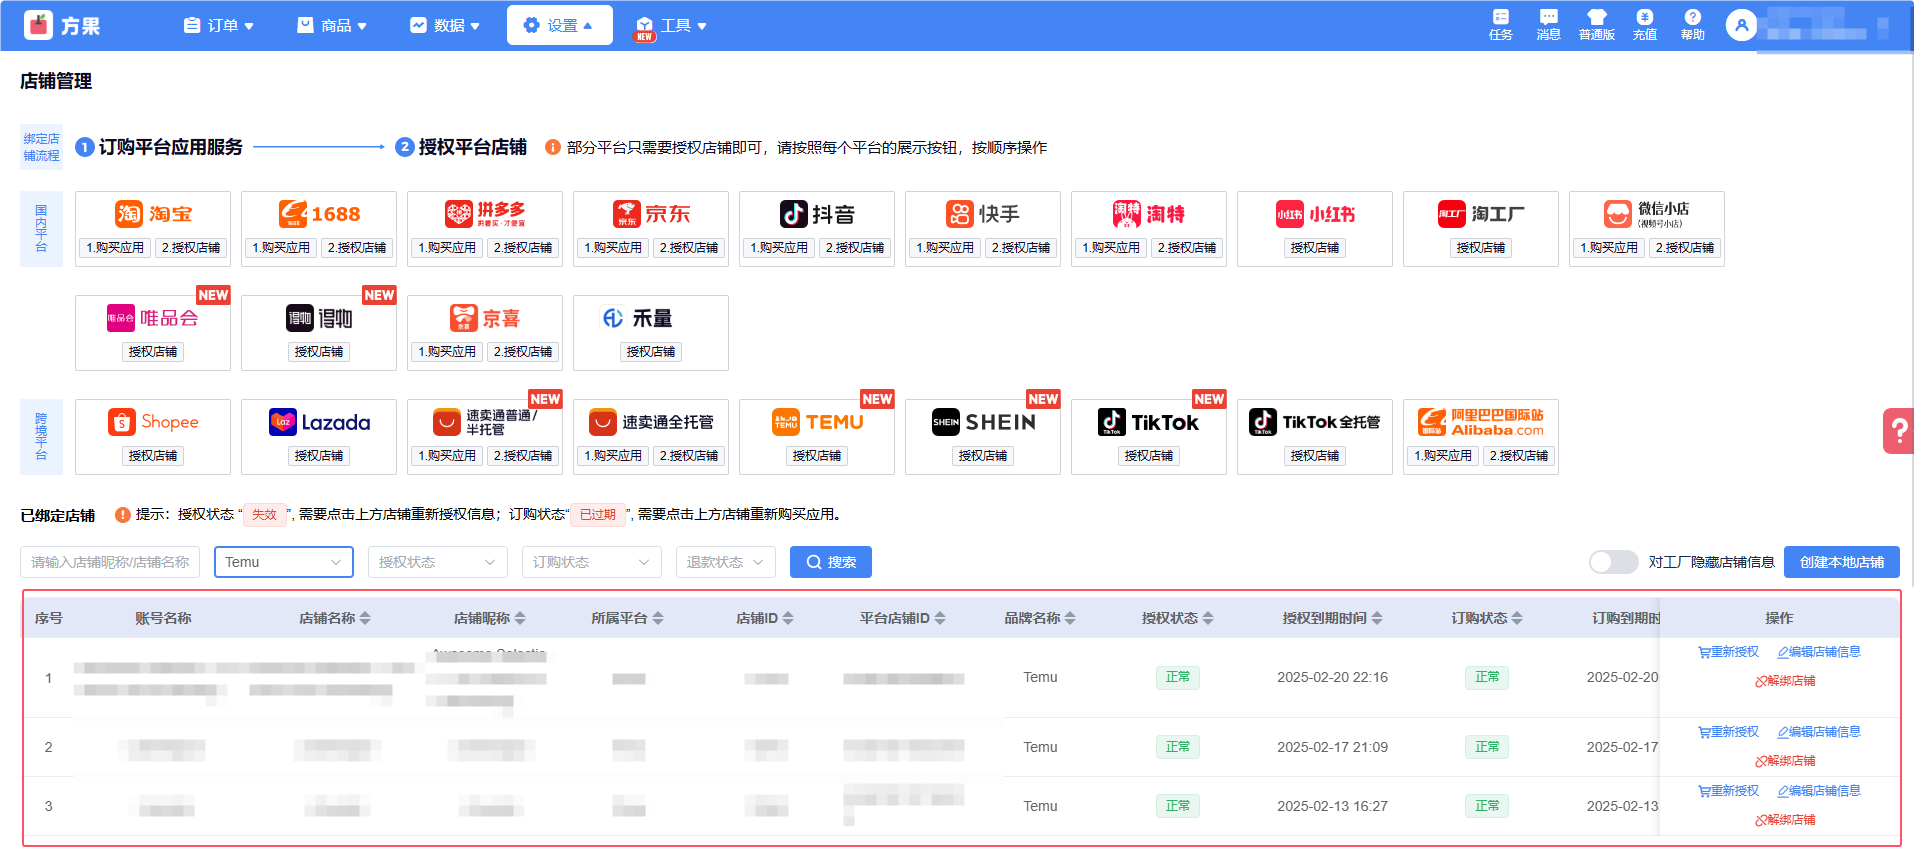The width and height of the screenshot is (1914, 862).
Task: Click the 搜索 search button
Action: click(830, 562)
